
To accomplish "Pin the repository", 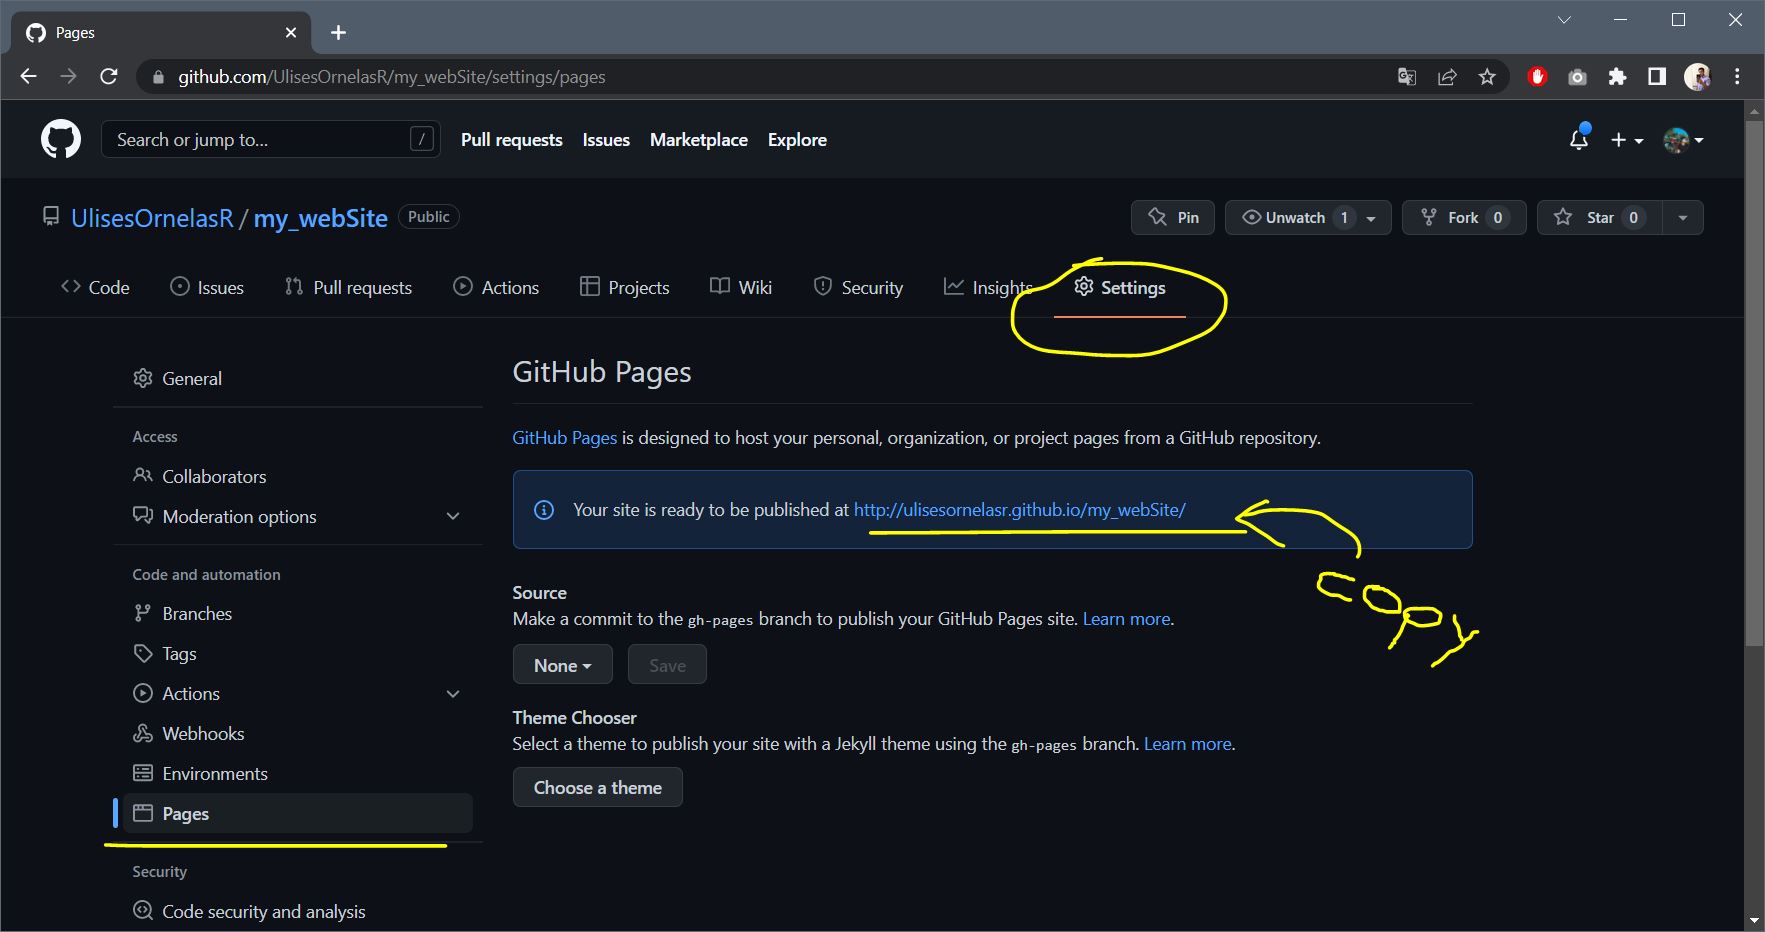I will 1173,217.
